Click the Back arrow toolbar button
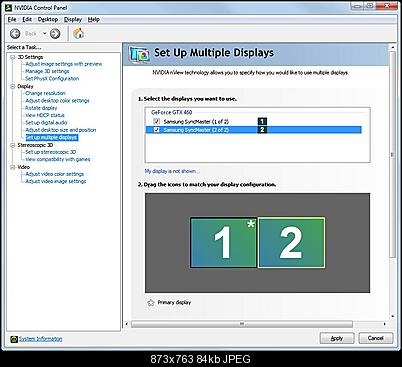 tap(15, 33)
